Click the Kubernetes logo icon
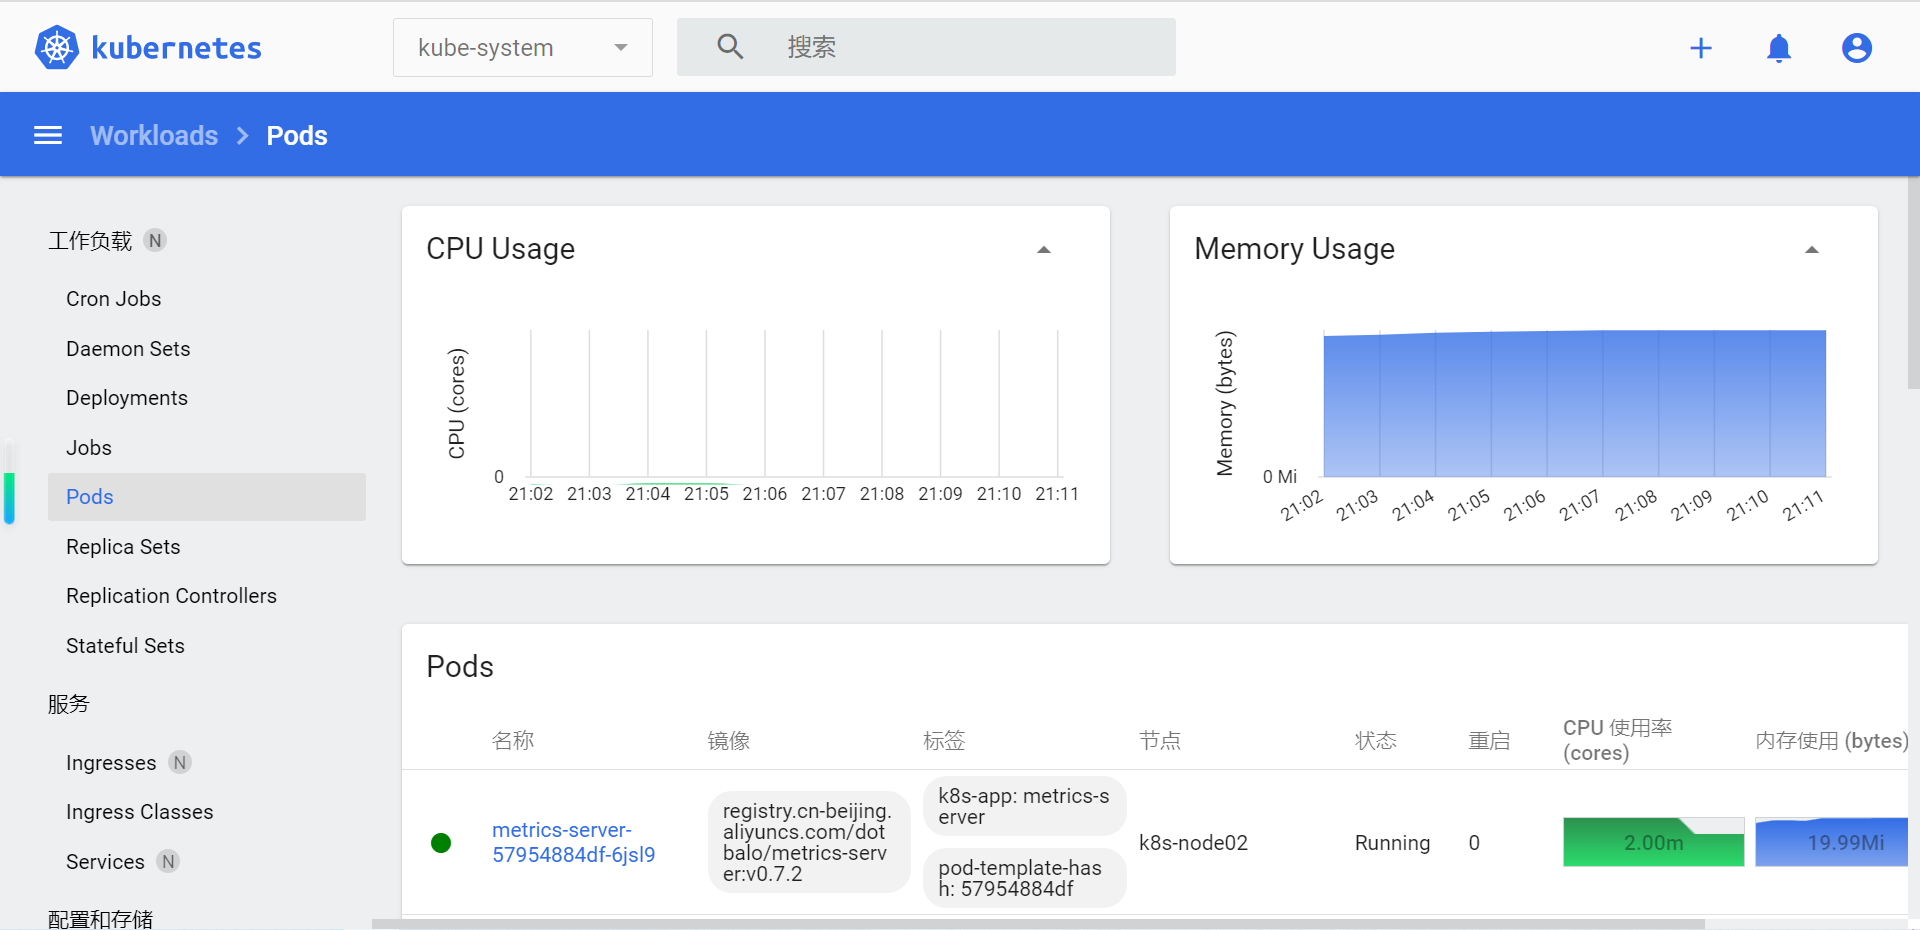Image resolution: width=1920 pixels, height=930 pixels. click(x=57, y=47)
